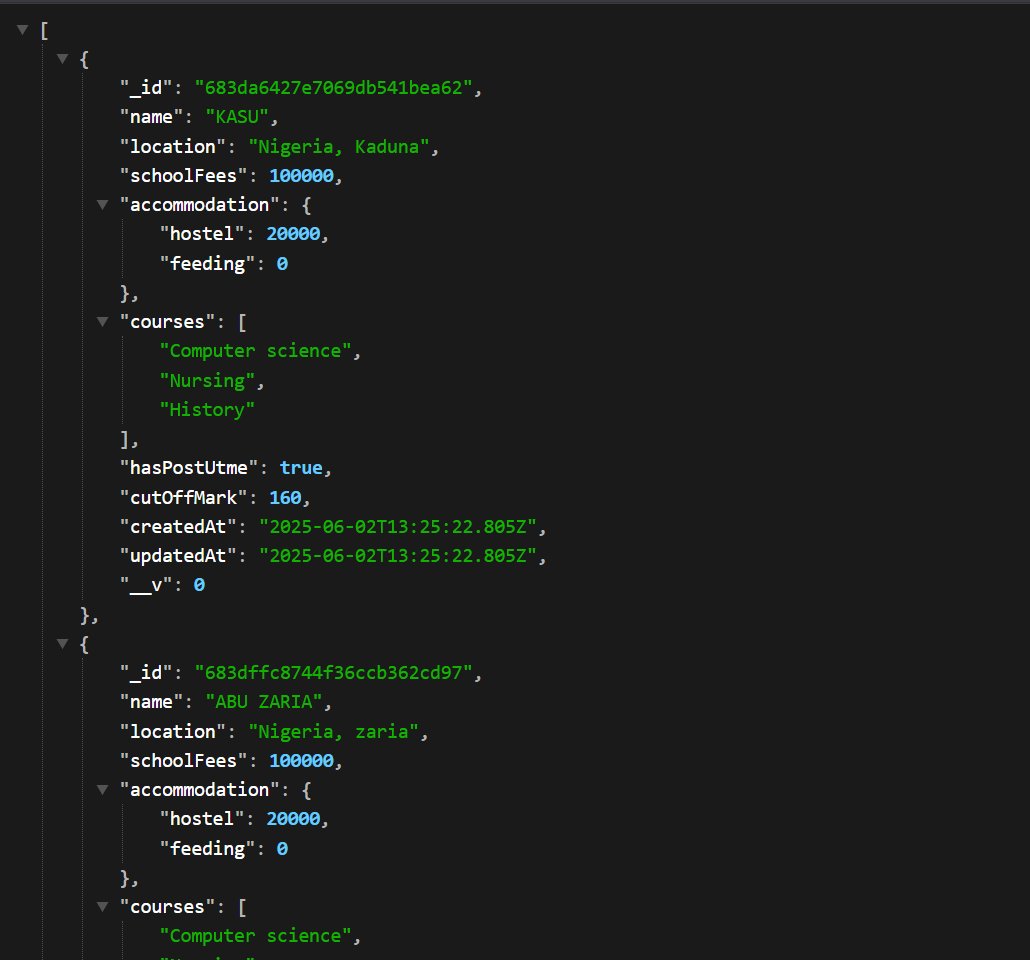This screenshot has width=1030, height=960.
Task: Click the "name" key above "location" in KASU
Action: tap(151, 117)
